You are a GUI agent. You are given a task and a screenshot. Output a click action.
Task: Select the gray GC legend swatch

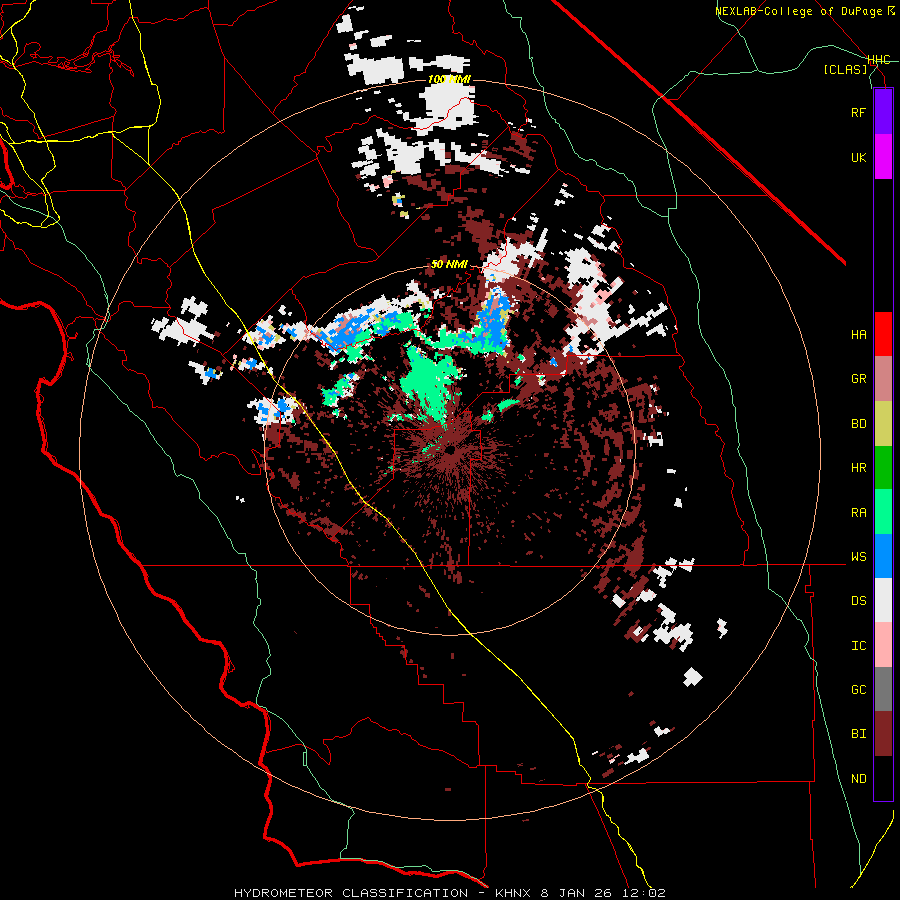(883, 689)
